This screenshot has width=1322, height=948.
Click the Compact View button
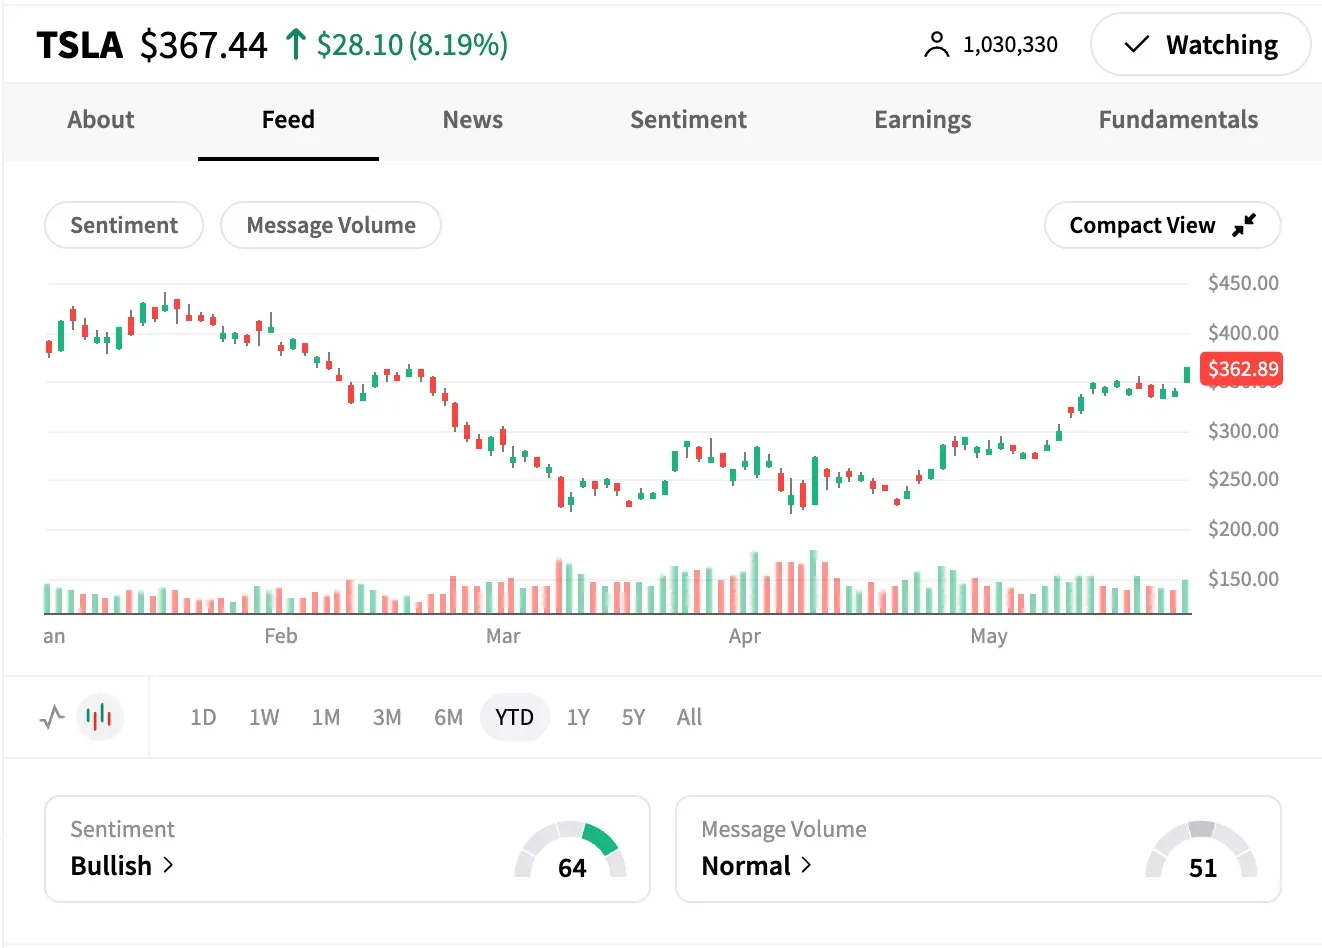(x=1162, y=225)
